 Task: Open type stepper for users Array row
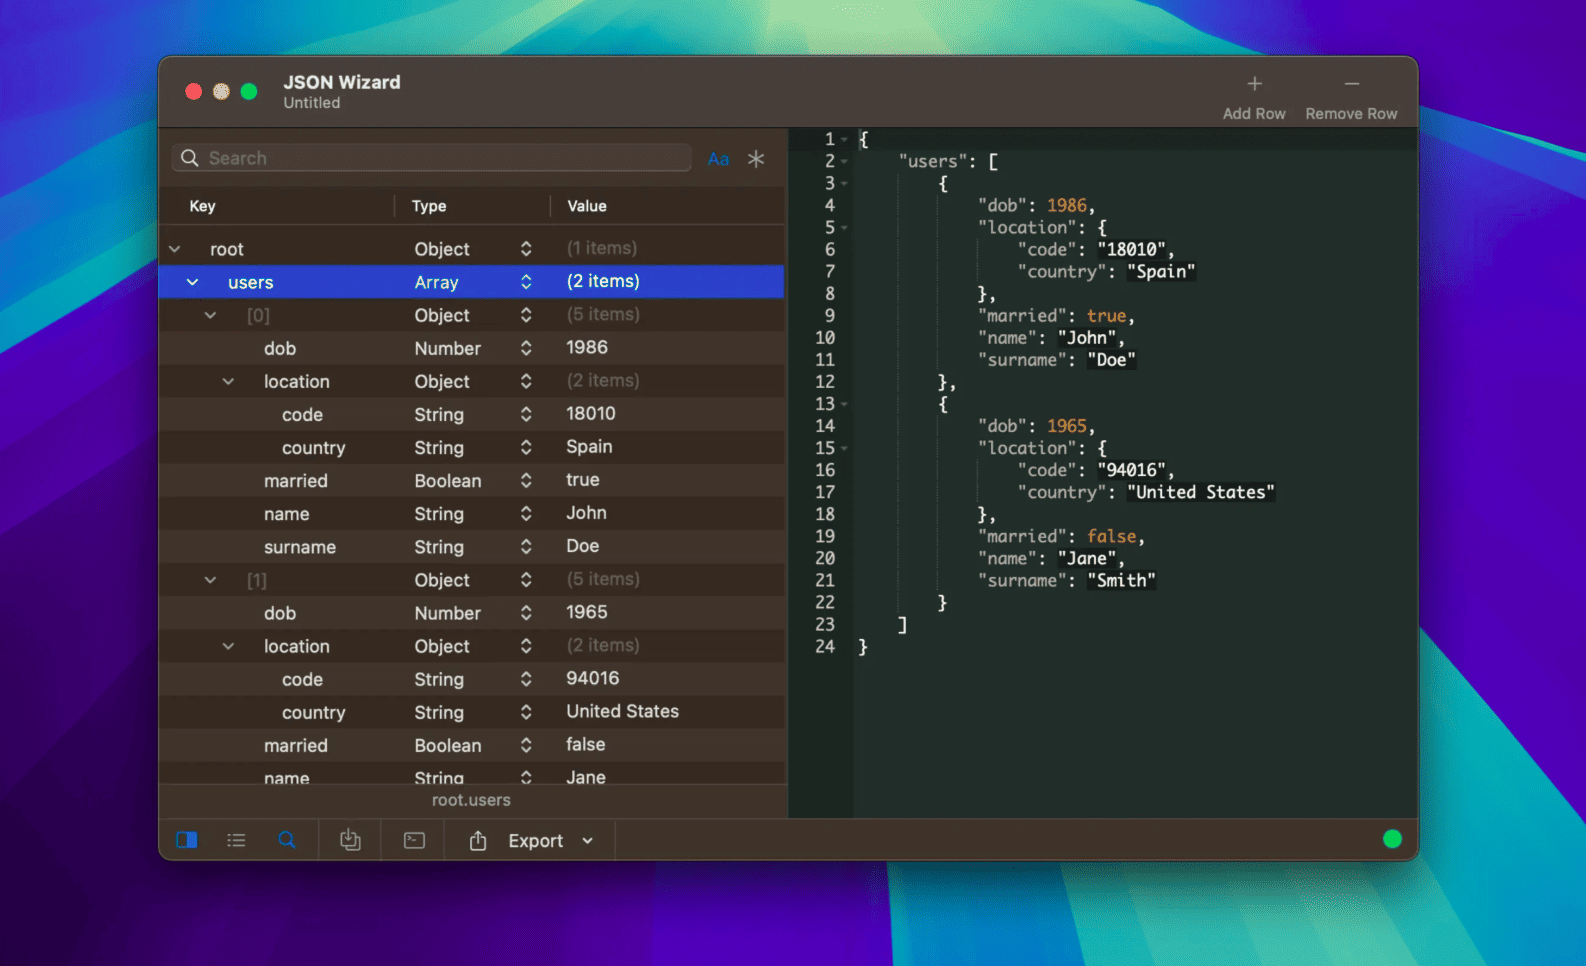coord(526,282)
